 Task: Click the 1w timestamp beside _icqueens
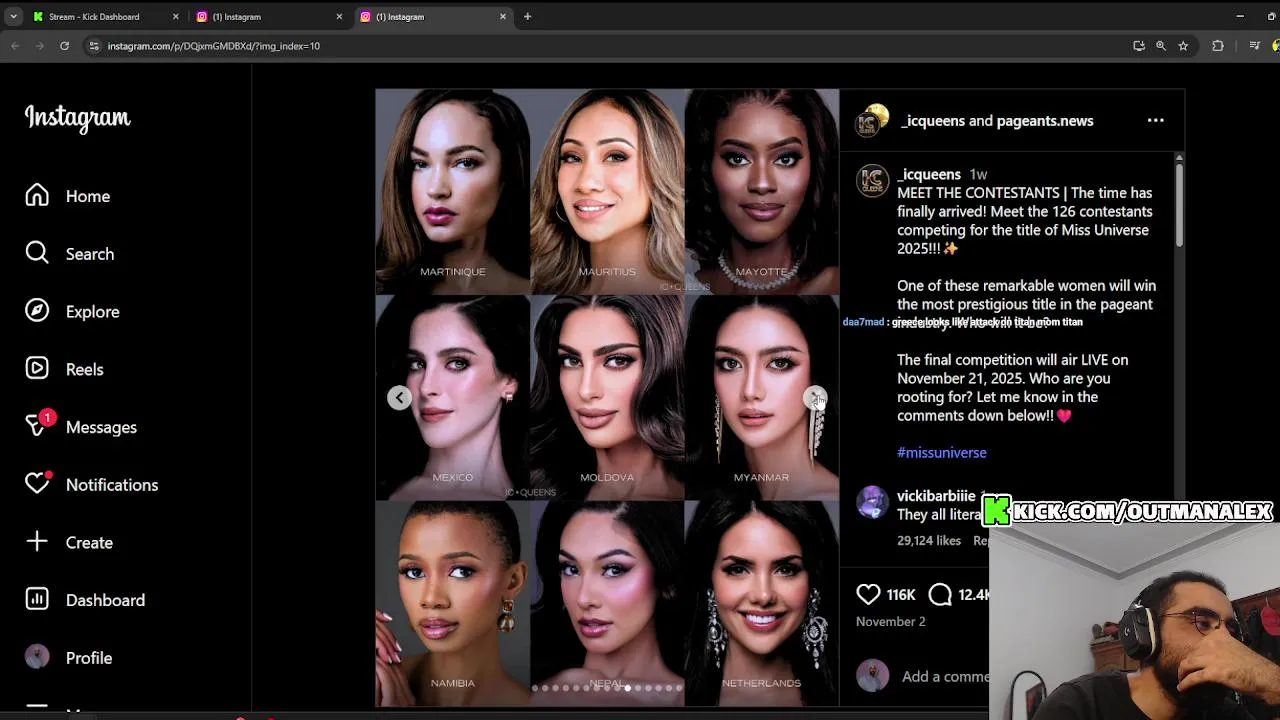[x=979, y=174]
